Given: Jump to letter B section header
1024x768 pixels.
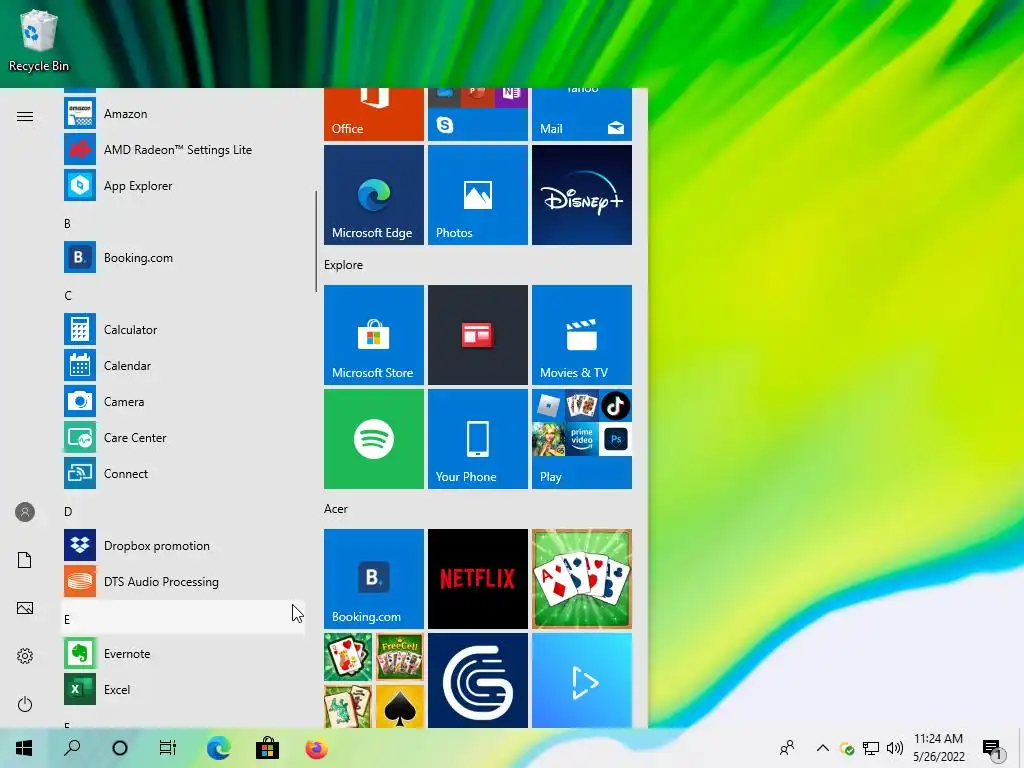Looking at the screenshot, I should pos(183,223).
